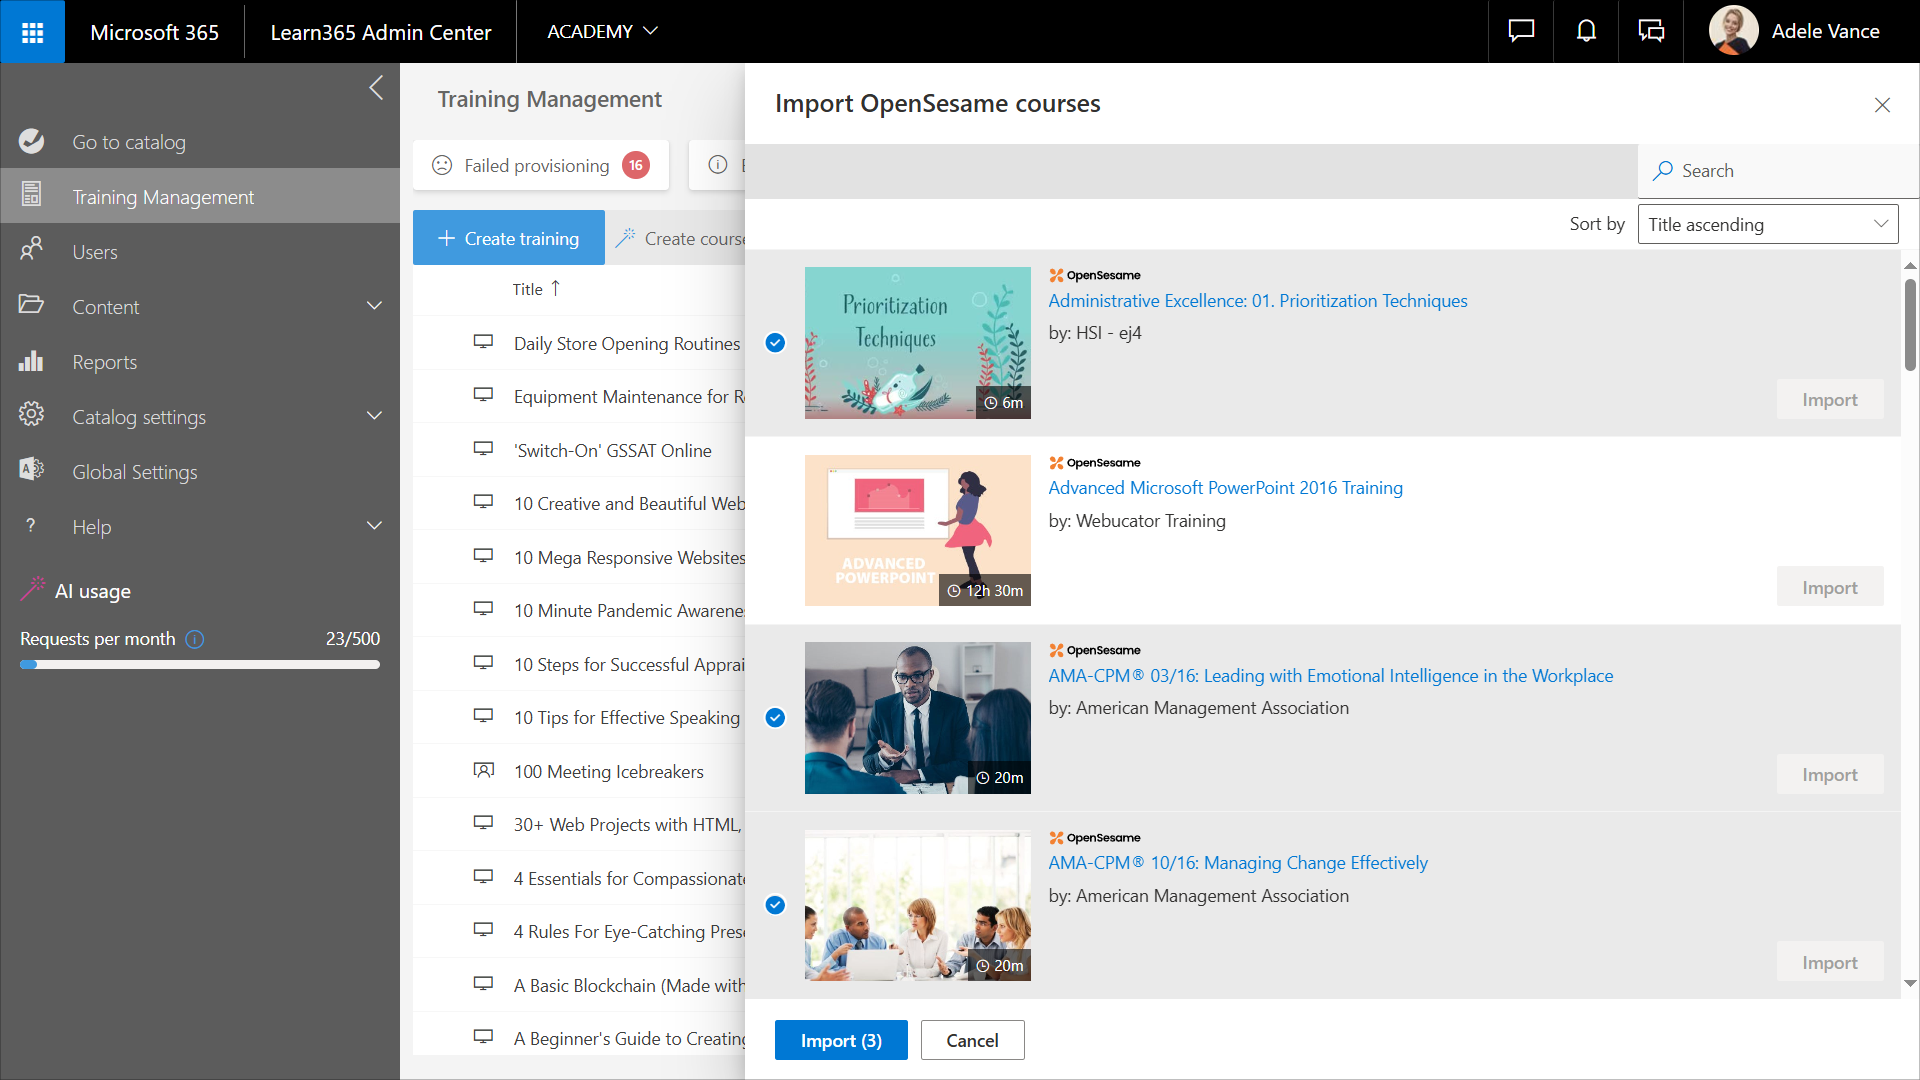
Task: Open the ACADEMY dropdown
Action: click(x=602, y=31)
